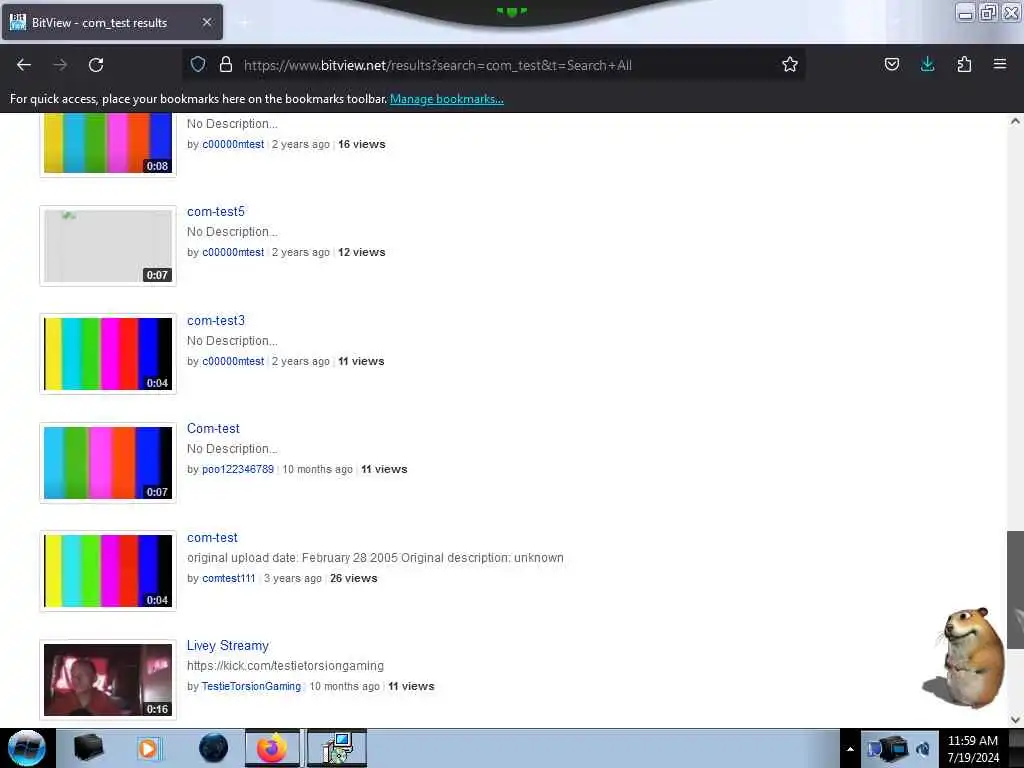Play the color bars thumbnail with 0:08 duration
This screenshot has height=768, width=1024.
pos(108,142)
